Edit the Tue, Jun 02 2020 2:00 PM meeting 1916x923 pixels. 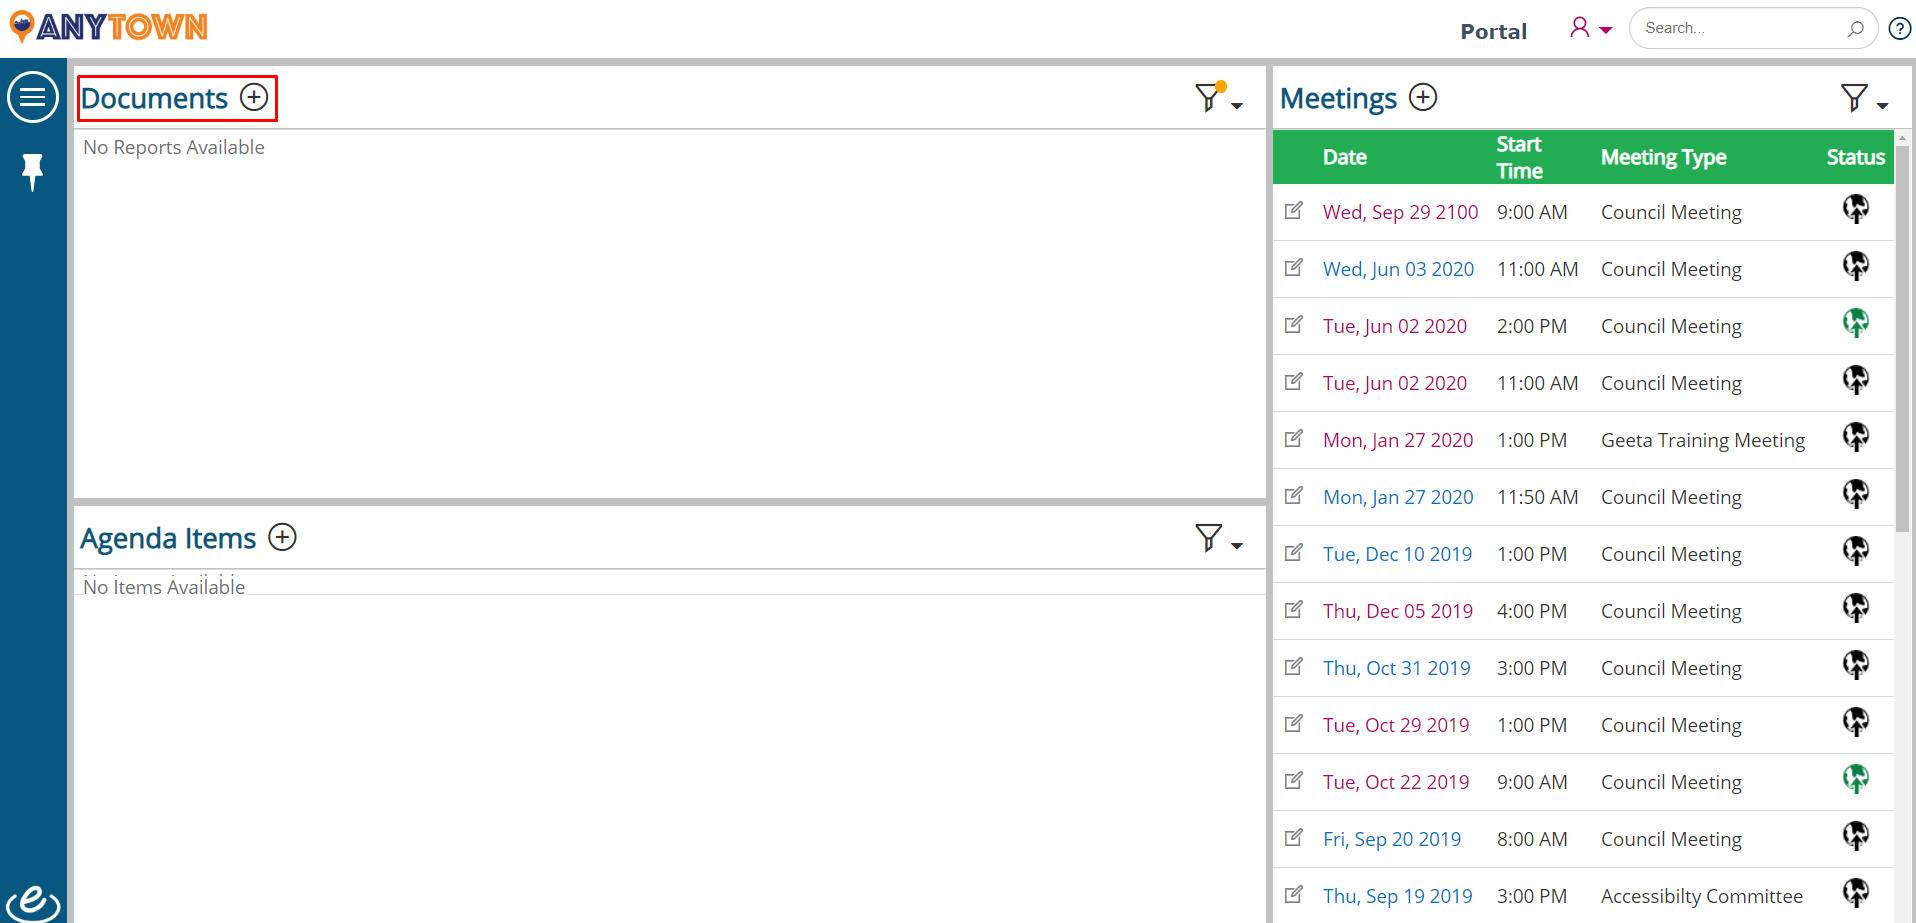1294,325
